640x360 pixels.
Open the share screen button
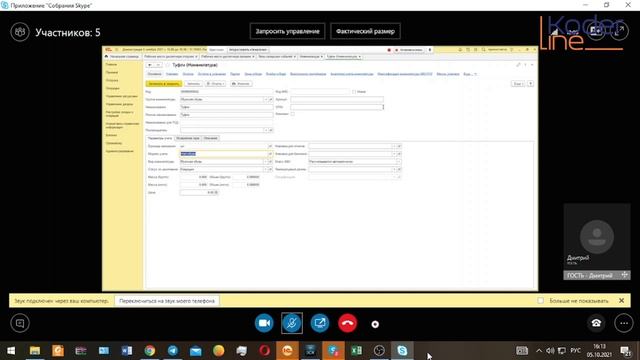[320, 323]
